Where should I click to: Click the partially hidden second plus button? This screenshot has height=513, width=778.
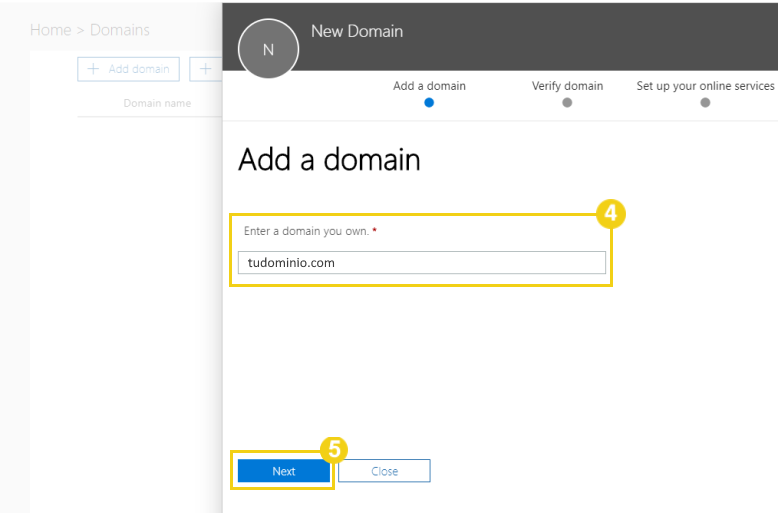pyautogui.click(x=206, y=69)
